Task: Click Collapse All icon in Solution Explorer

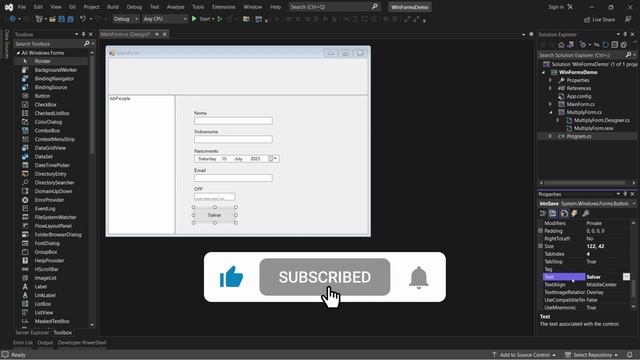Action: 615,45
